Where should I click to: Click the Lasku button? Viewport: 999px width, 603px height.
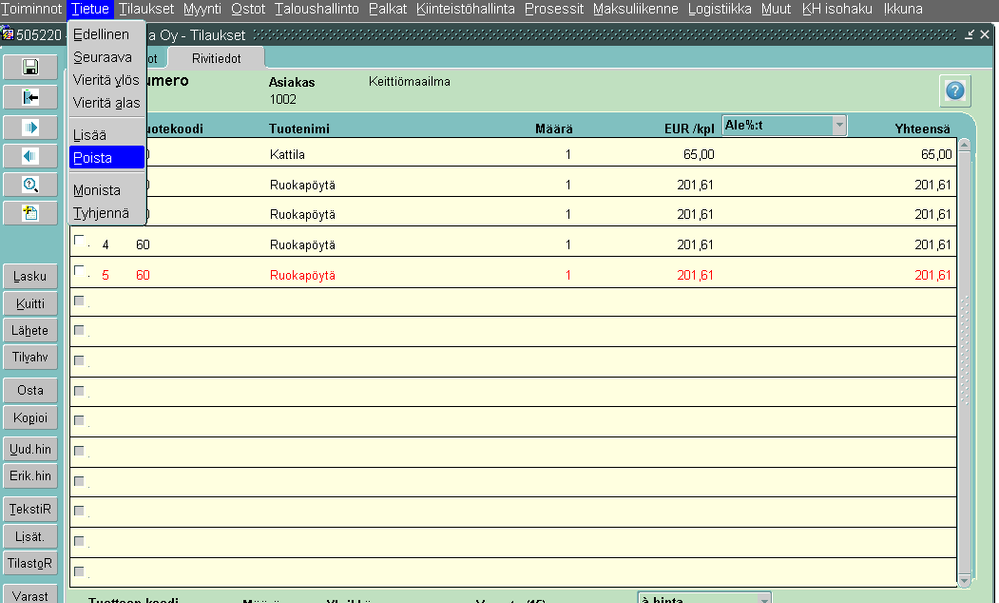[30, 277]
